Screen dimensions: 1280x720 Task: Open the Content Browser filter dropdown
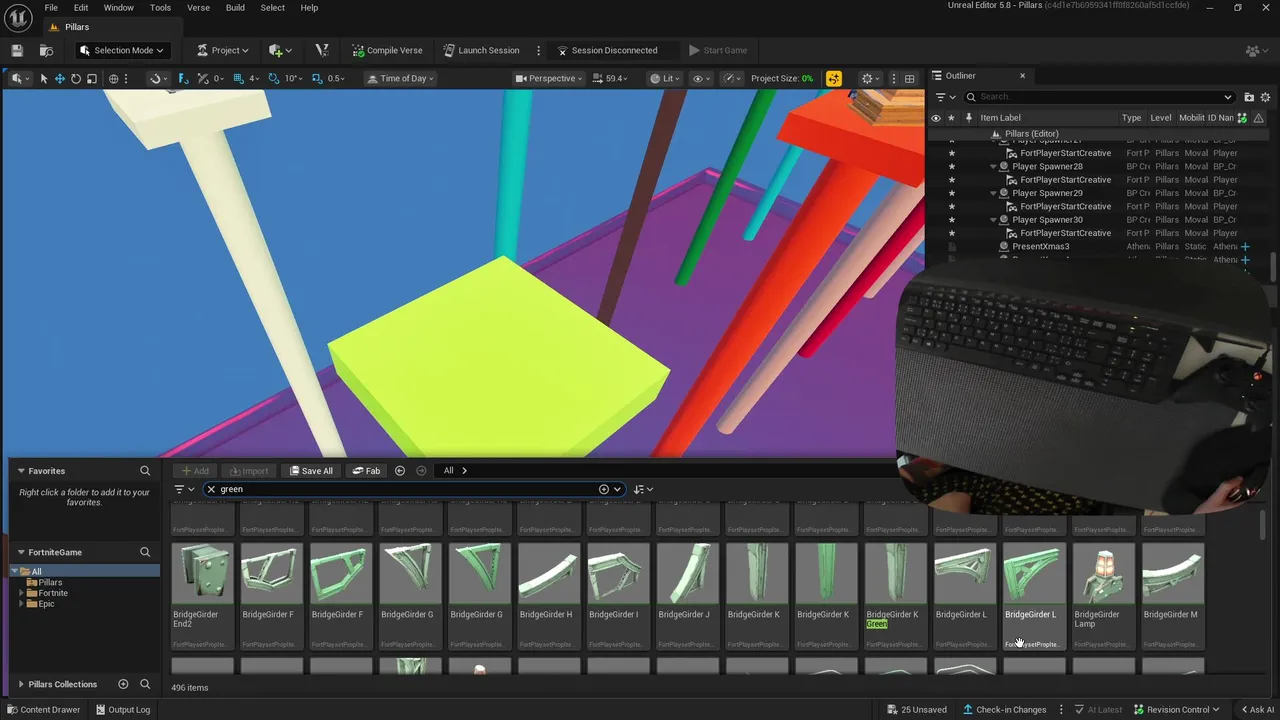(184, 489)
